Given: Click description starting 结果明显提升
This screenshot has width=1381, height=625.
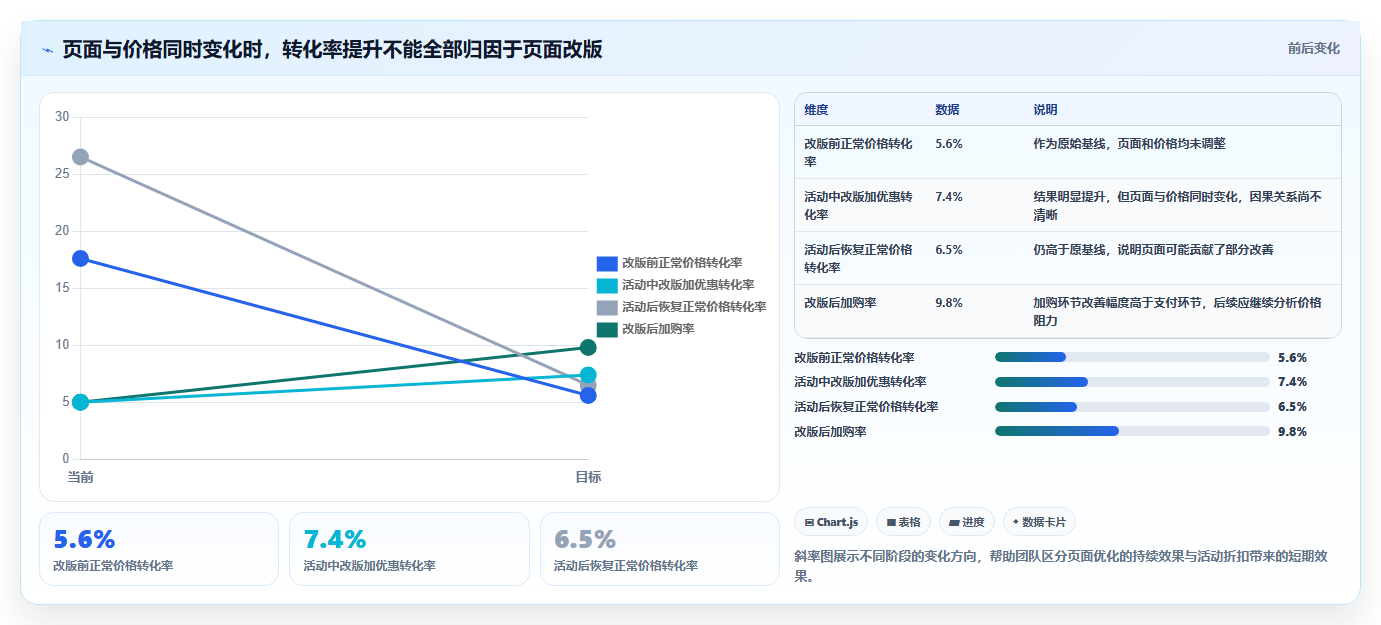Looking at the screenshot, I should click(x=1178, y=205).
